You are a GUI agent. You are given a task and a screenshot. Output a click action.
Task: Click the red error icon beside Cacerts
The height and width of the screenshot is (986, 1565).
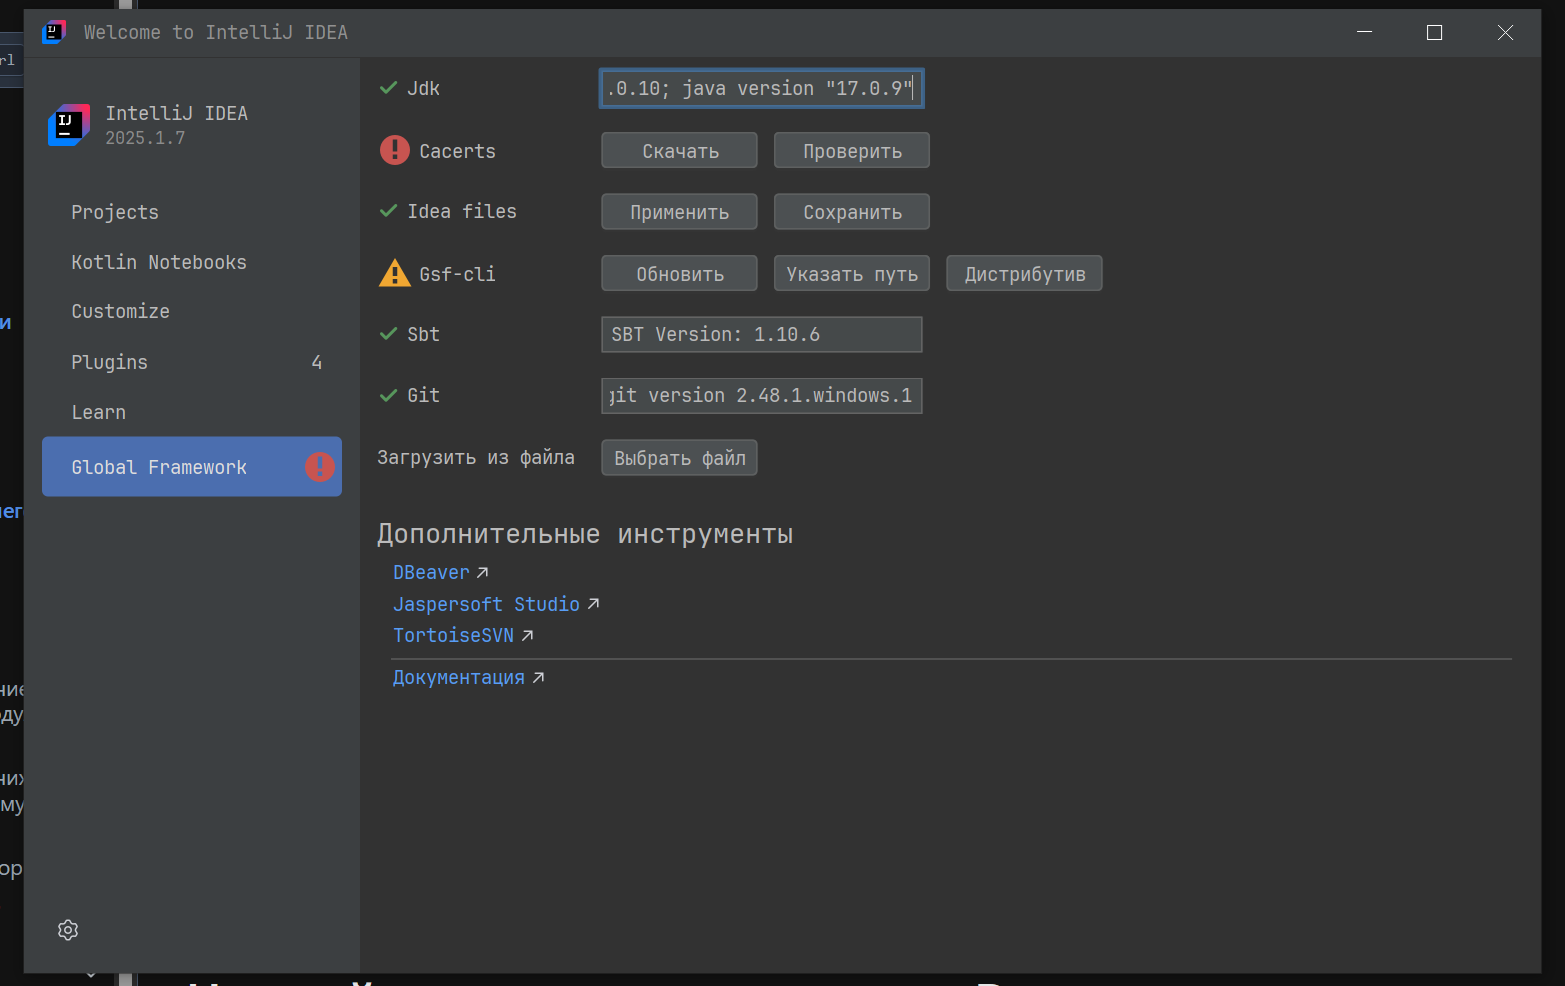point(395,150)
